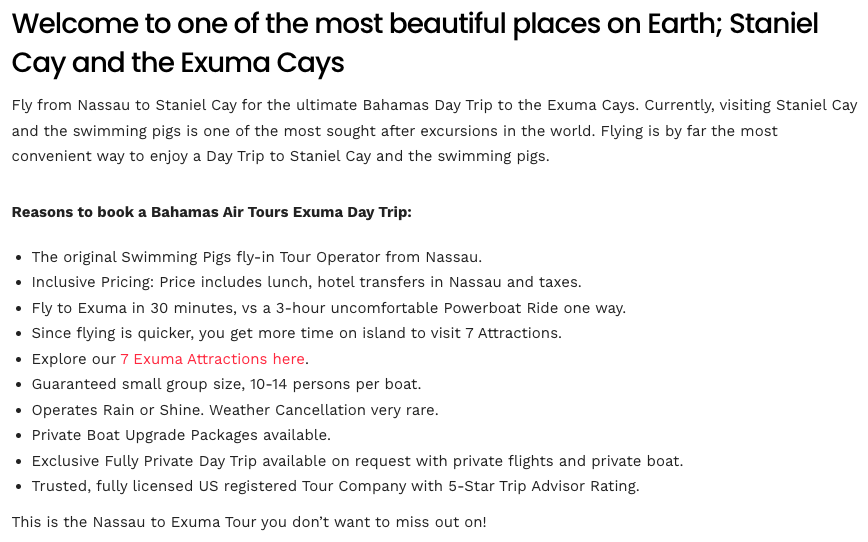Click the Since flying is quicker bullet

point(296,333)
